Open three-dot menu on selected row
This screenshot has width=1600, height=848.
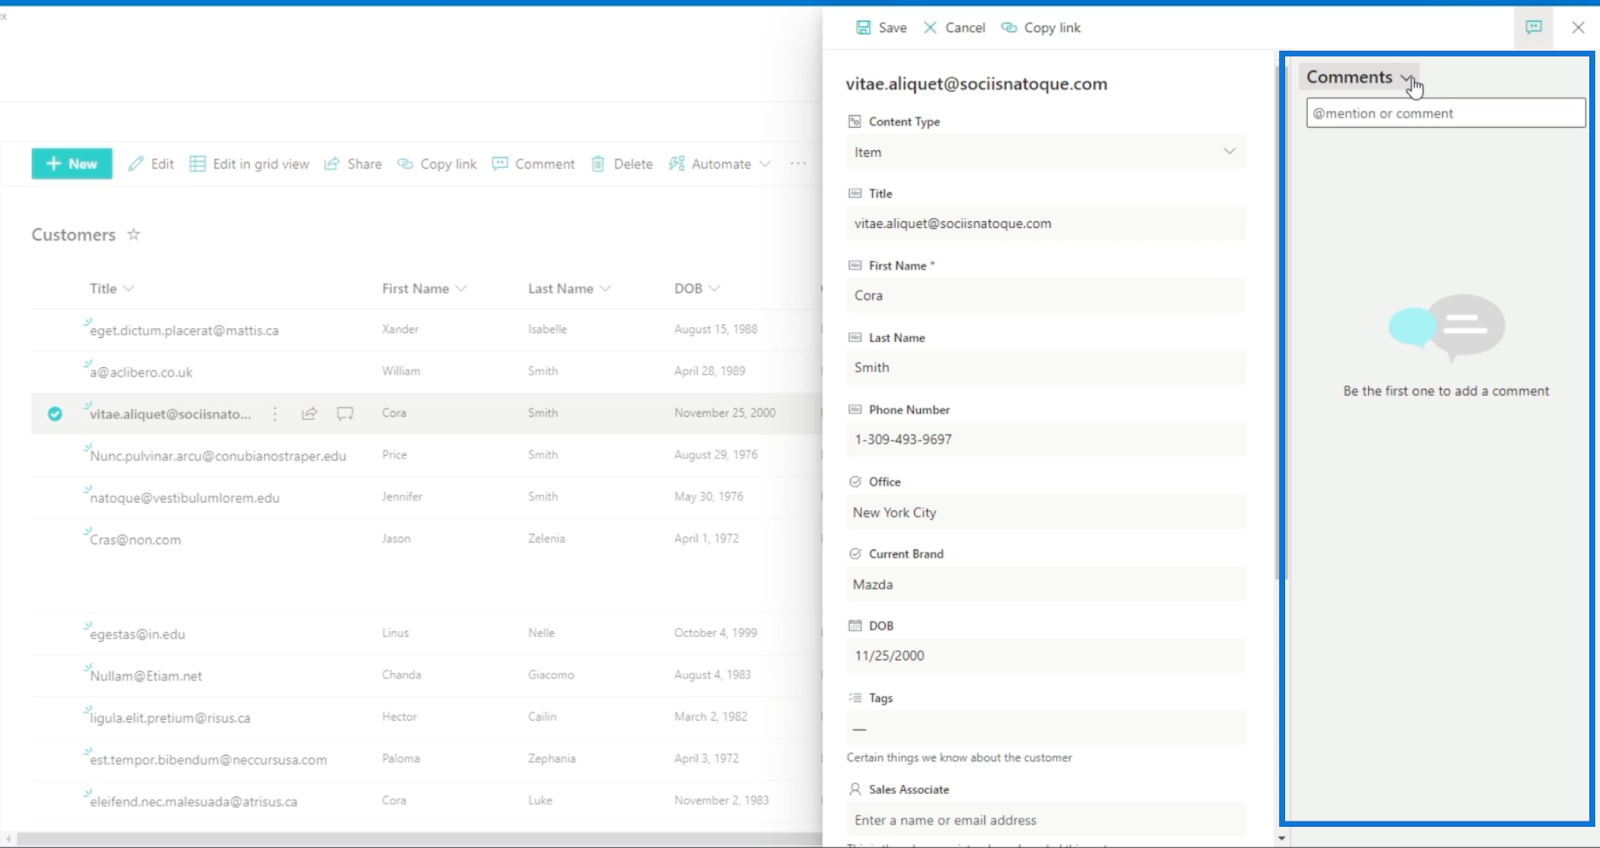tap(275, 413)
